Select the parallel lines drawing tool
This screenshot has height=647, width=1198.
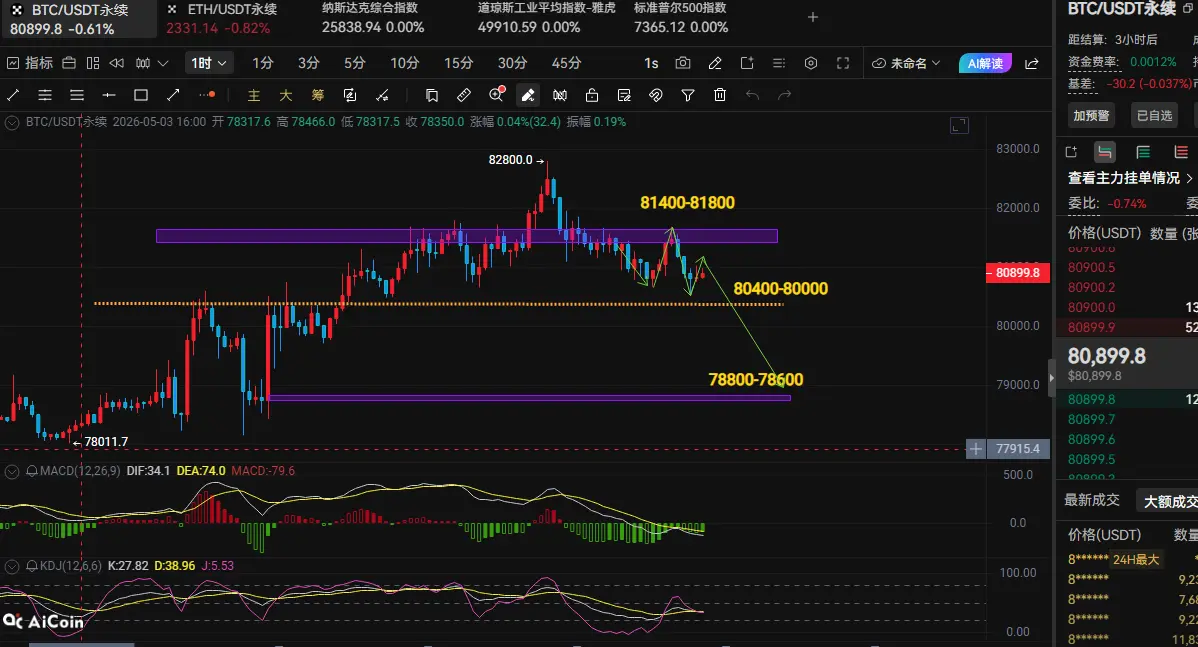click(x=77, y=95)
